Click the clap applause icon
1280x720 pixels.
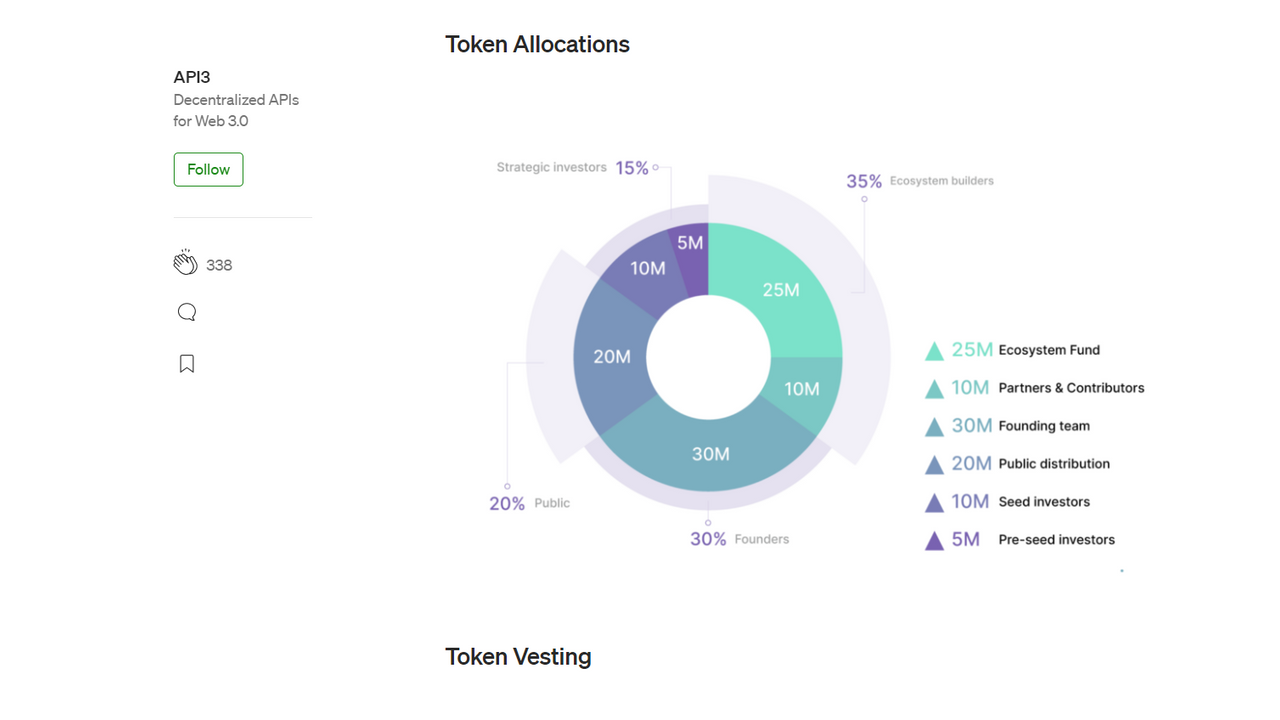(185, 263)
